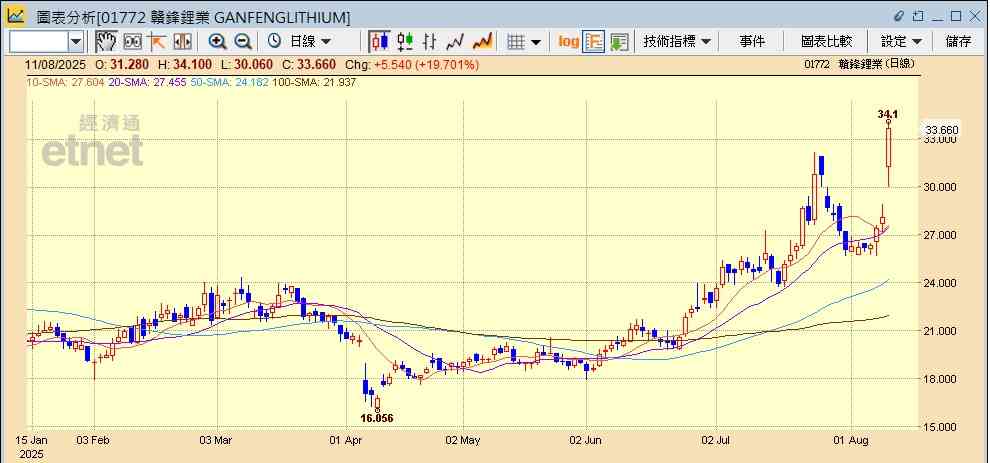
Task: Click the horizontal range compress icon
Action: [182, 42]
